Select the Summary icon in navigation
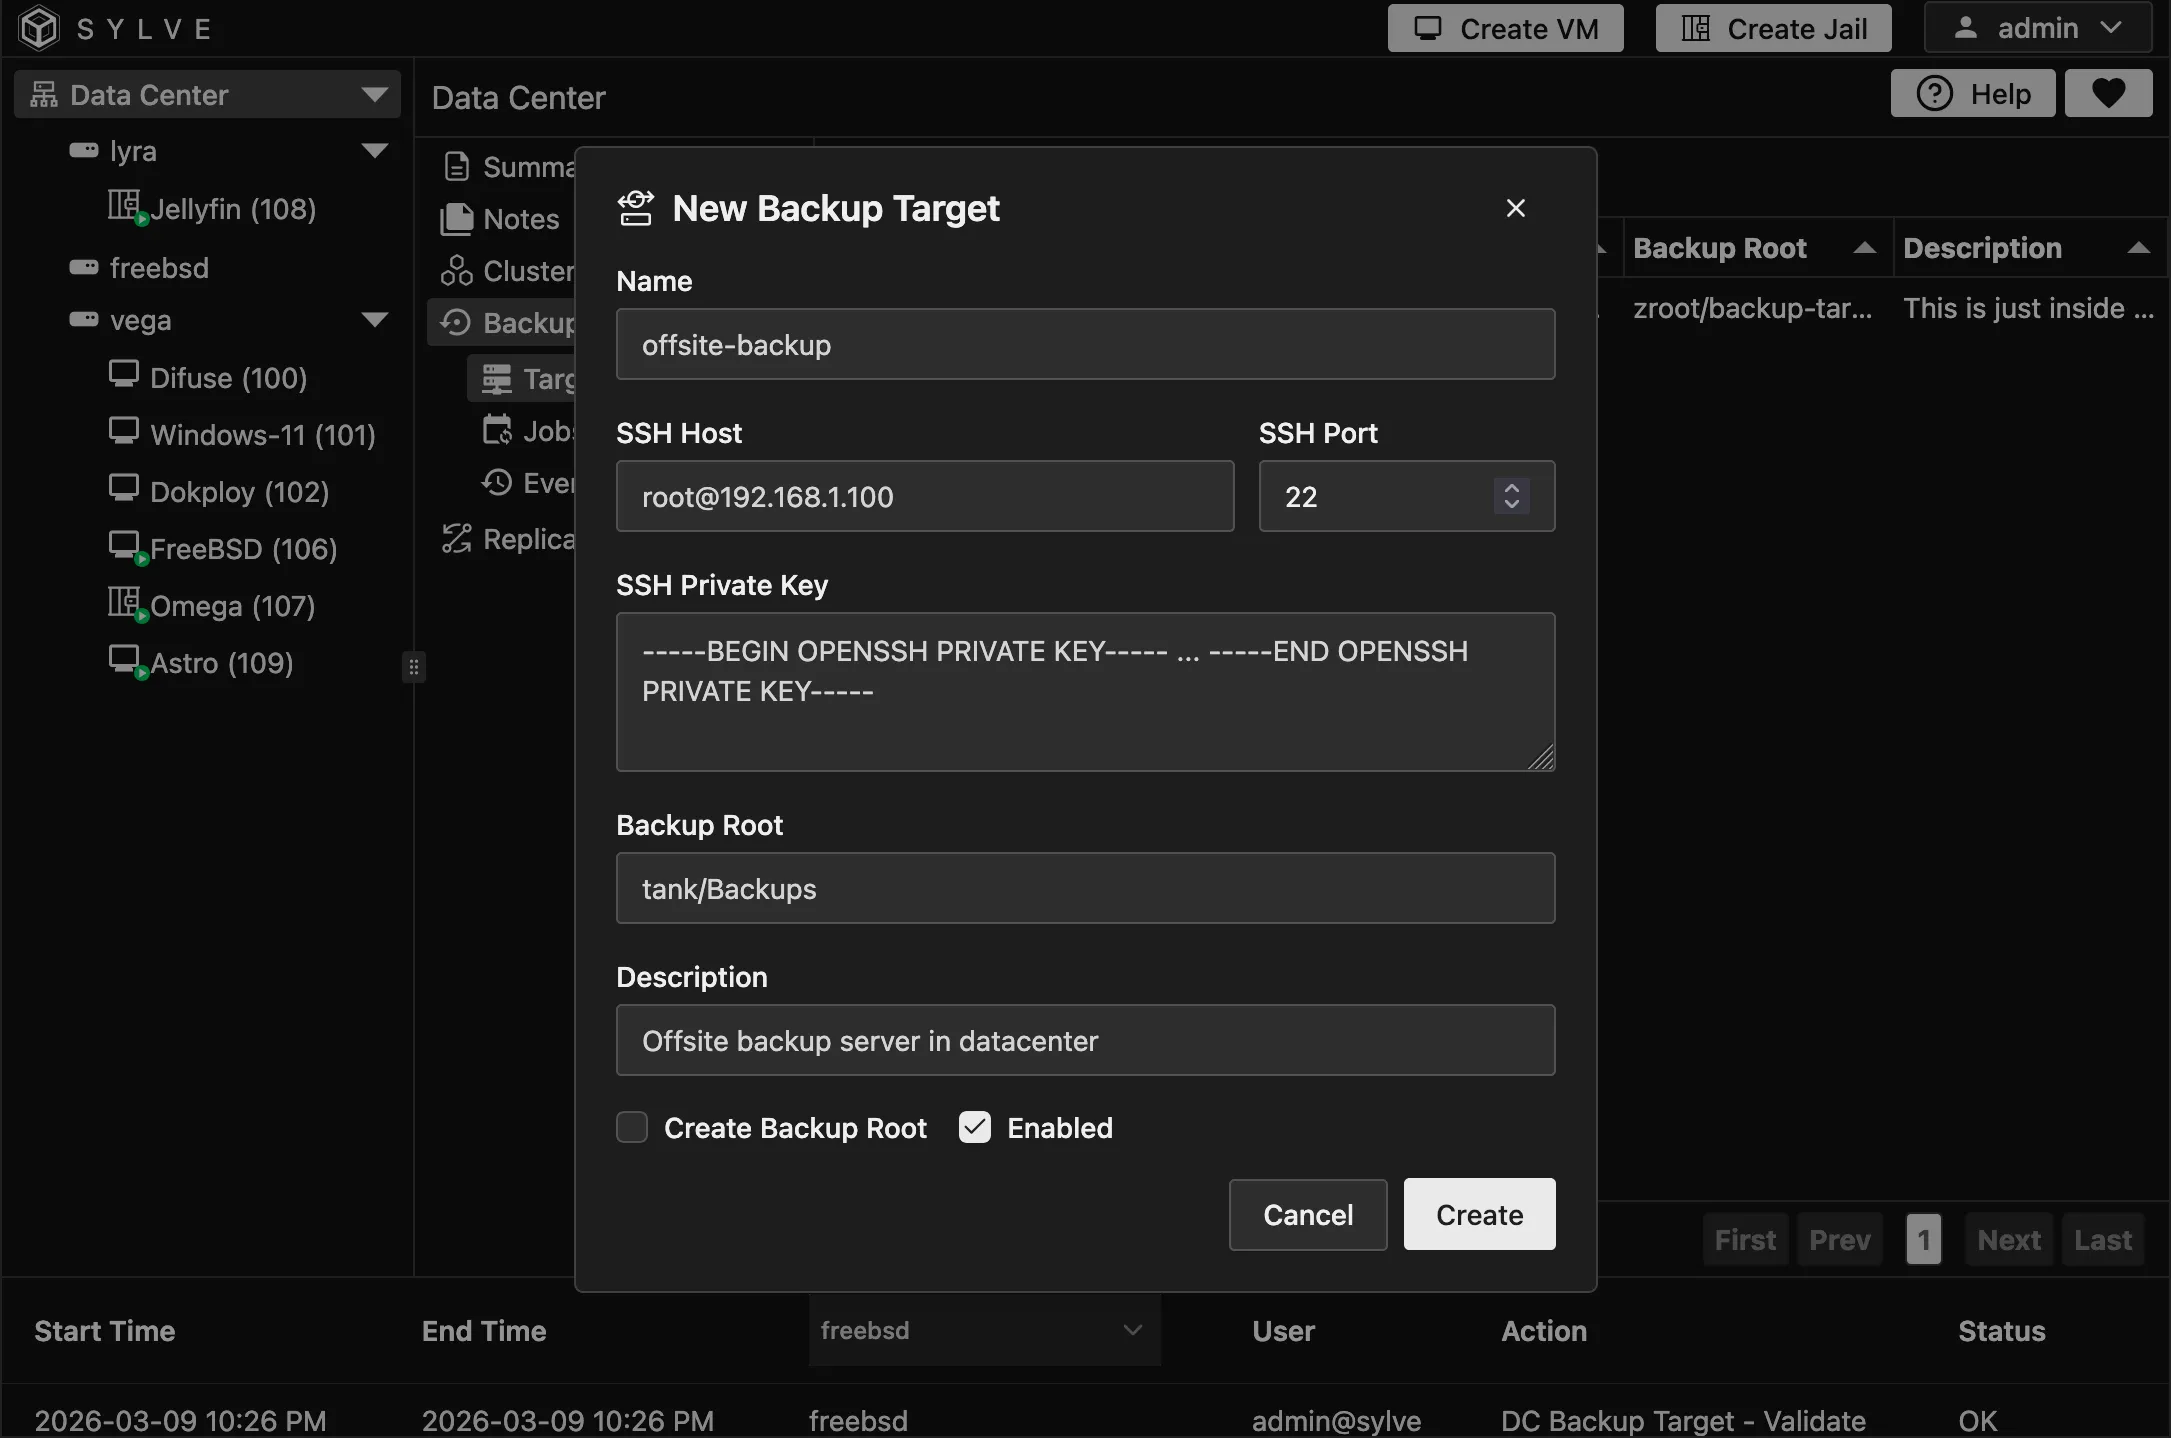Image resolution: width=2172 pixels, height=1438 pixels. point(457,166)
